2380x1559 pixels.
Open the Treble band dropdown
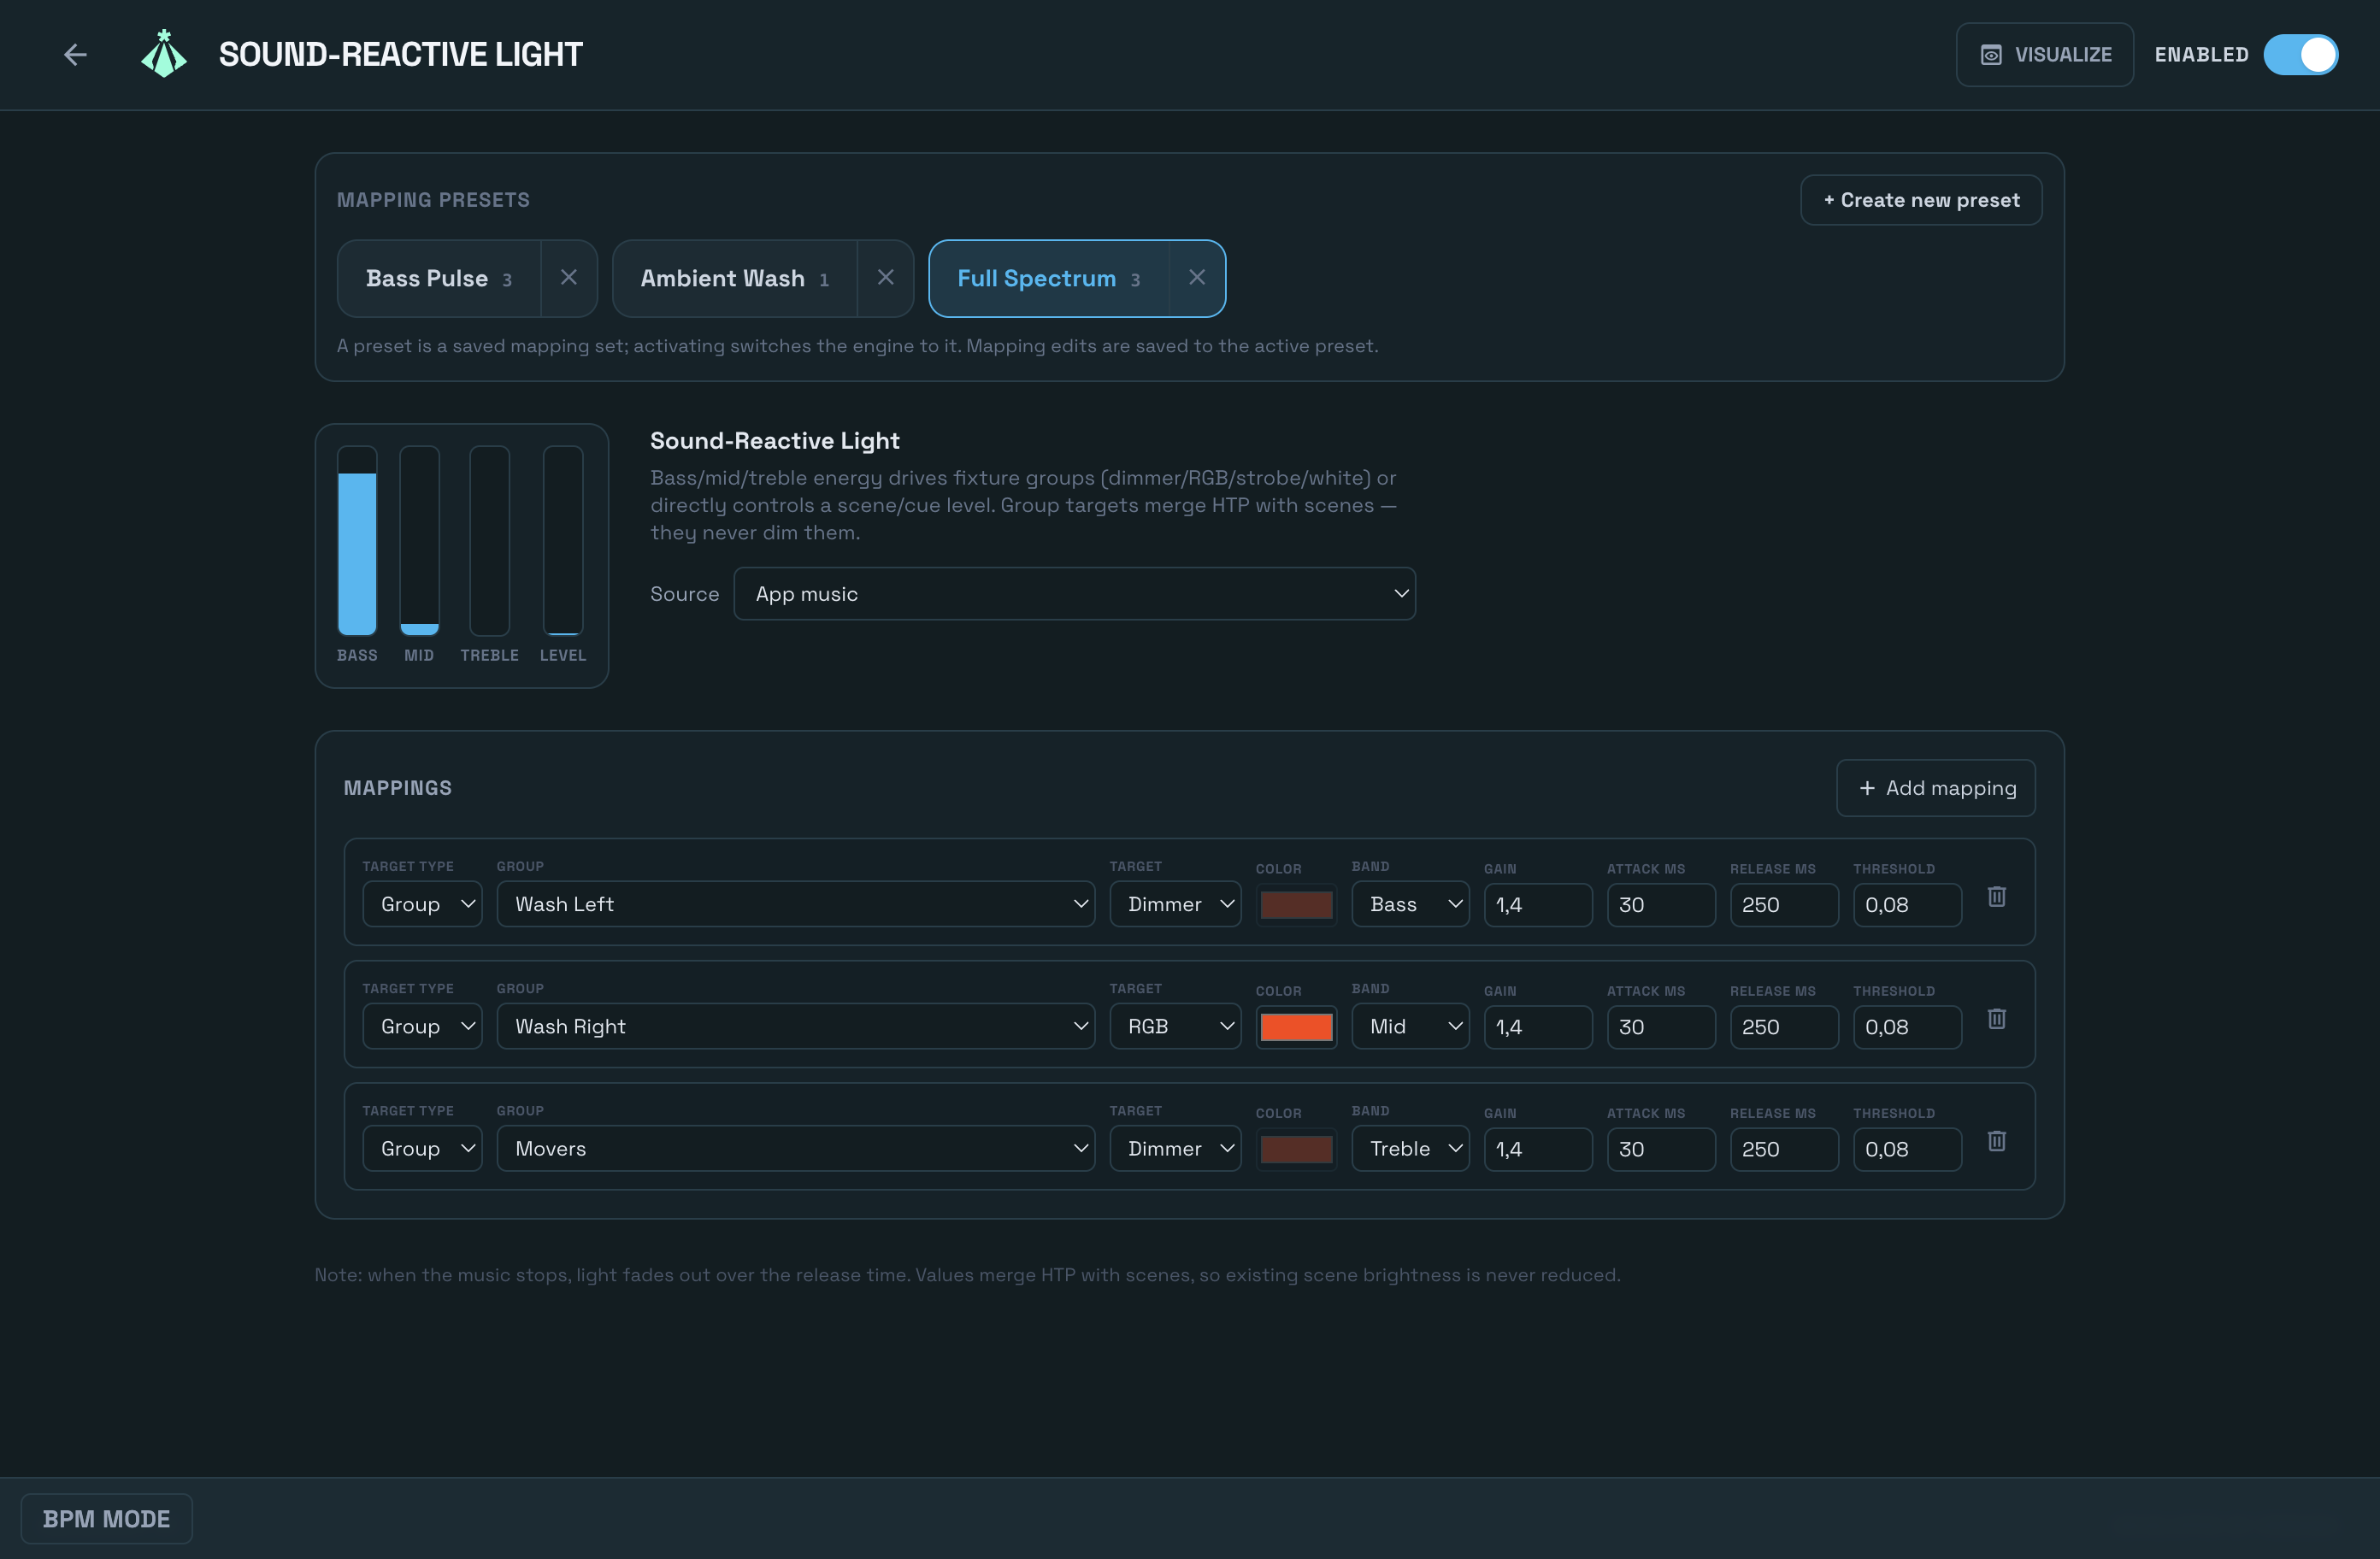(x=1410, y=1148)
